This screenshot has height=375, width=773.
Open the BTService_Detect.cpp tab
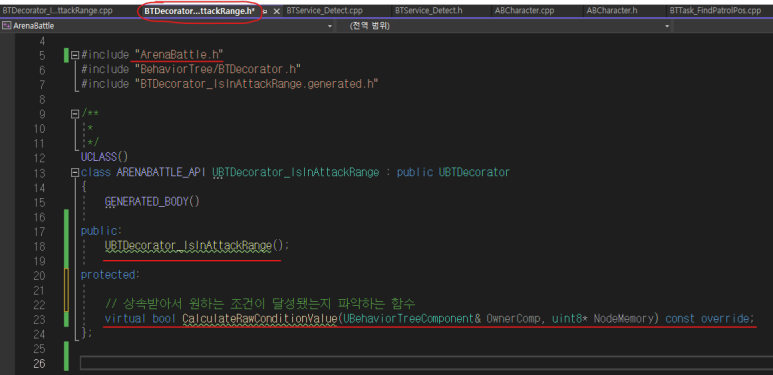pyautogui.click(x=324, y=11)
